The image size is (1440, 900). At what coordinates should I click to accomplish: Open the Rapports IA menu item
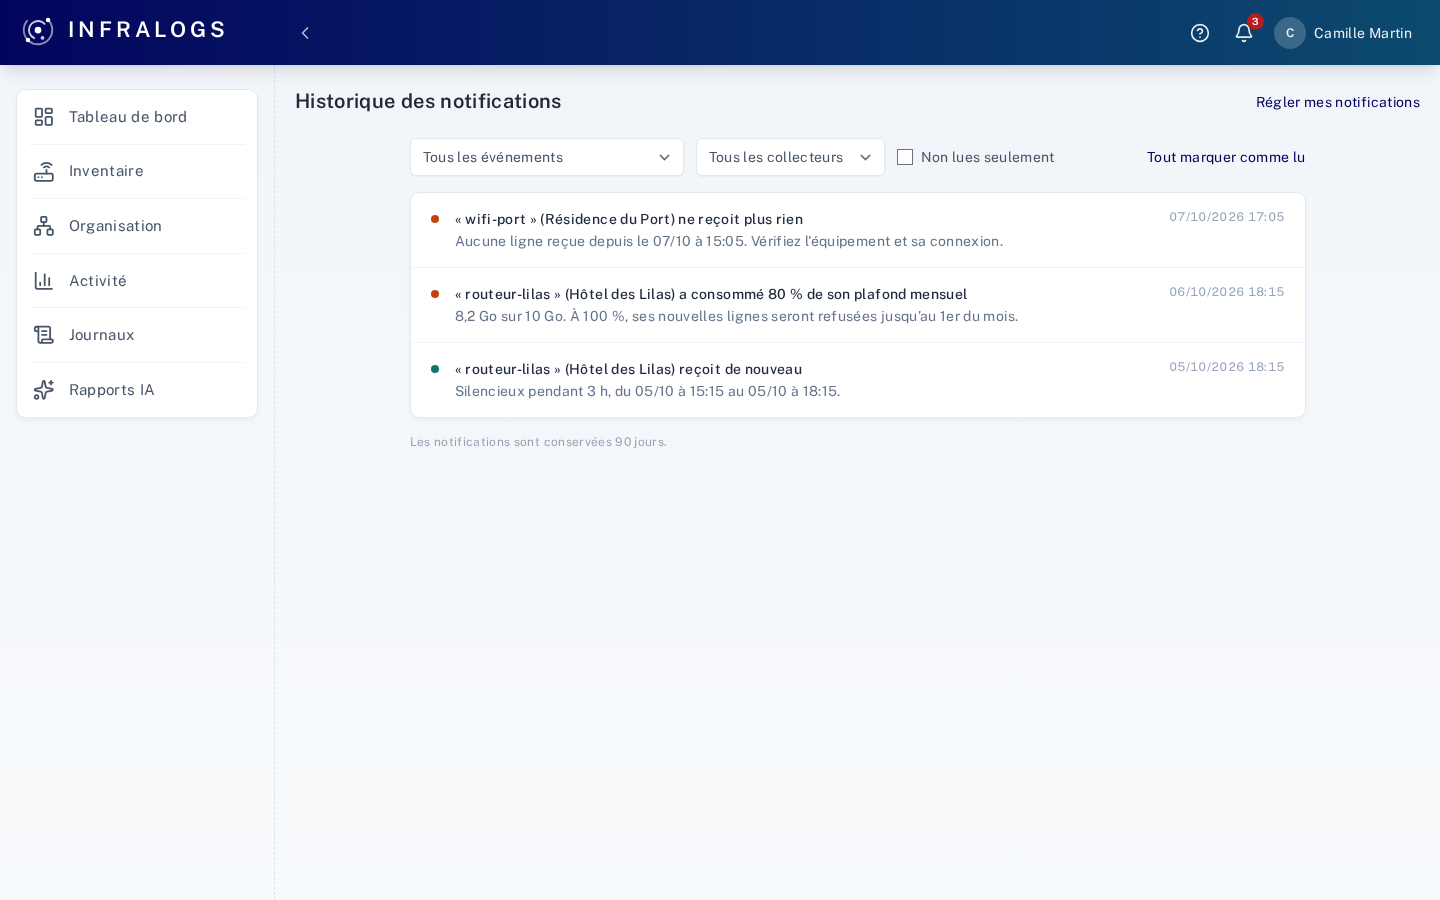pos(137,390)
